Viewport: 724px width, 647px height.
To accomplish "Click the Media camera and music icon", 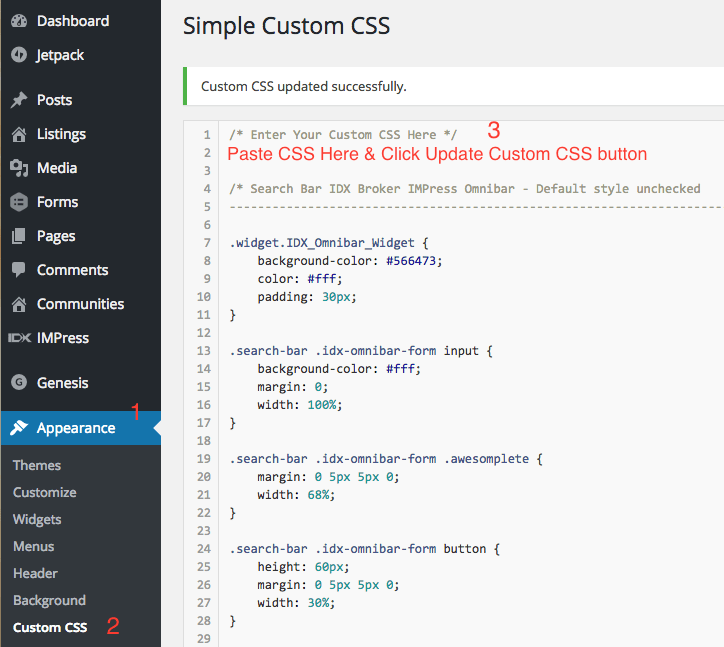I will (19, 168).
